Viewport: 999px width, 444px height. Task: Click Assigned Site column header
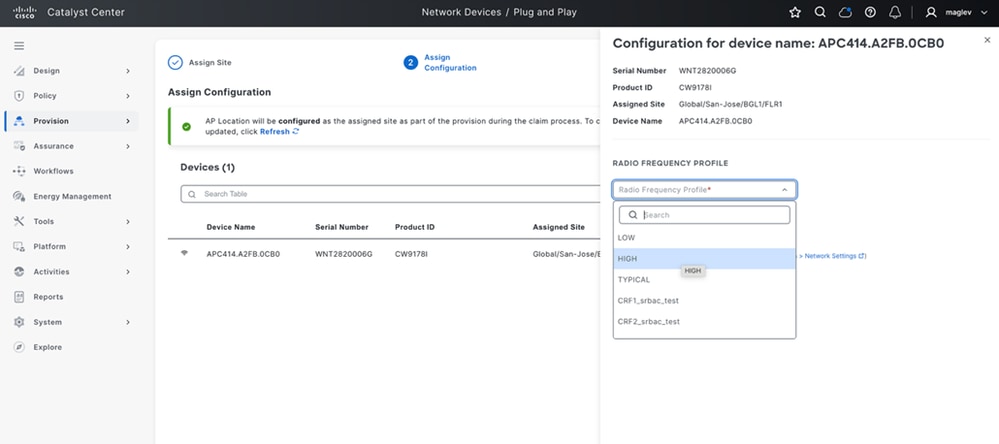[x=559, y=227]
